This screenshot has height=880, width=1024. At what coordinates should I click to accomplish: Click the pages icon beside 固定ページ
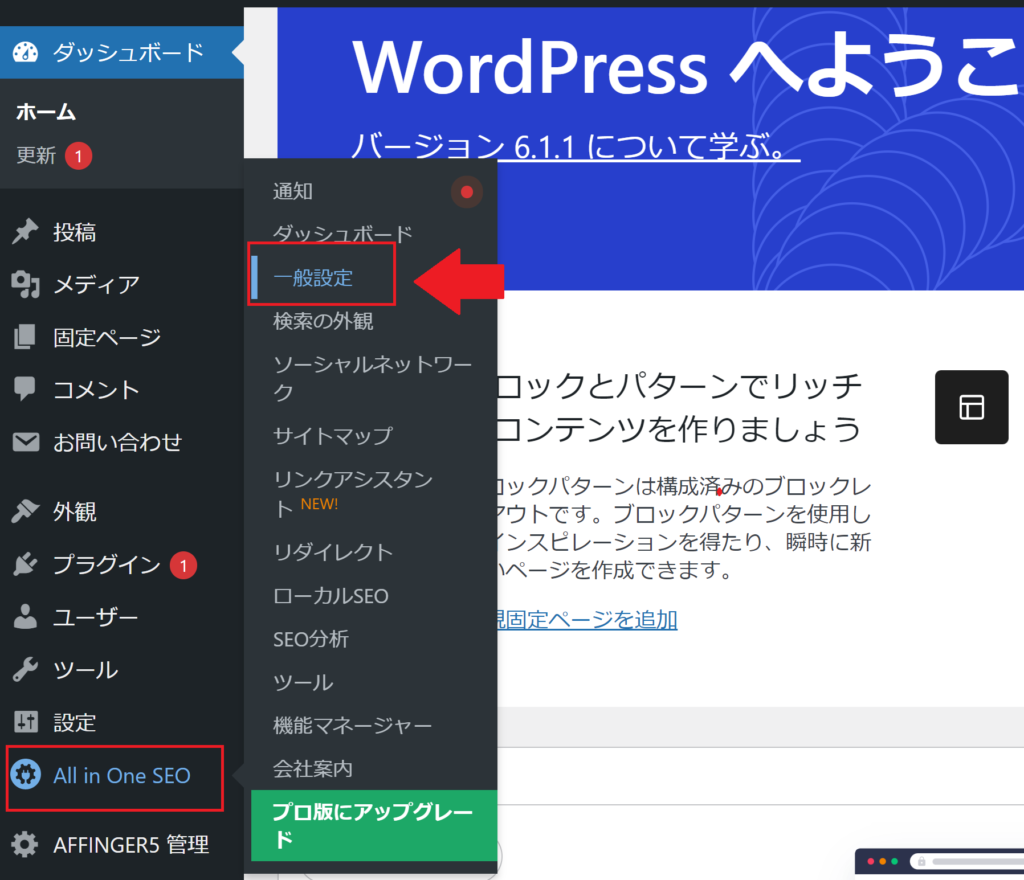pos(25,337)
